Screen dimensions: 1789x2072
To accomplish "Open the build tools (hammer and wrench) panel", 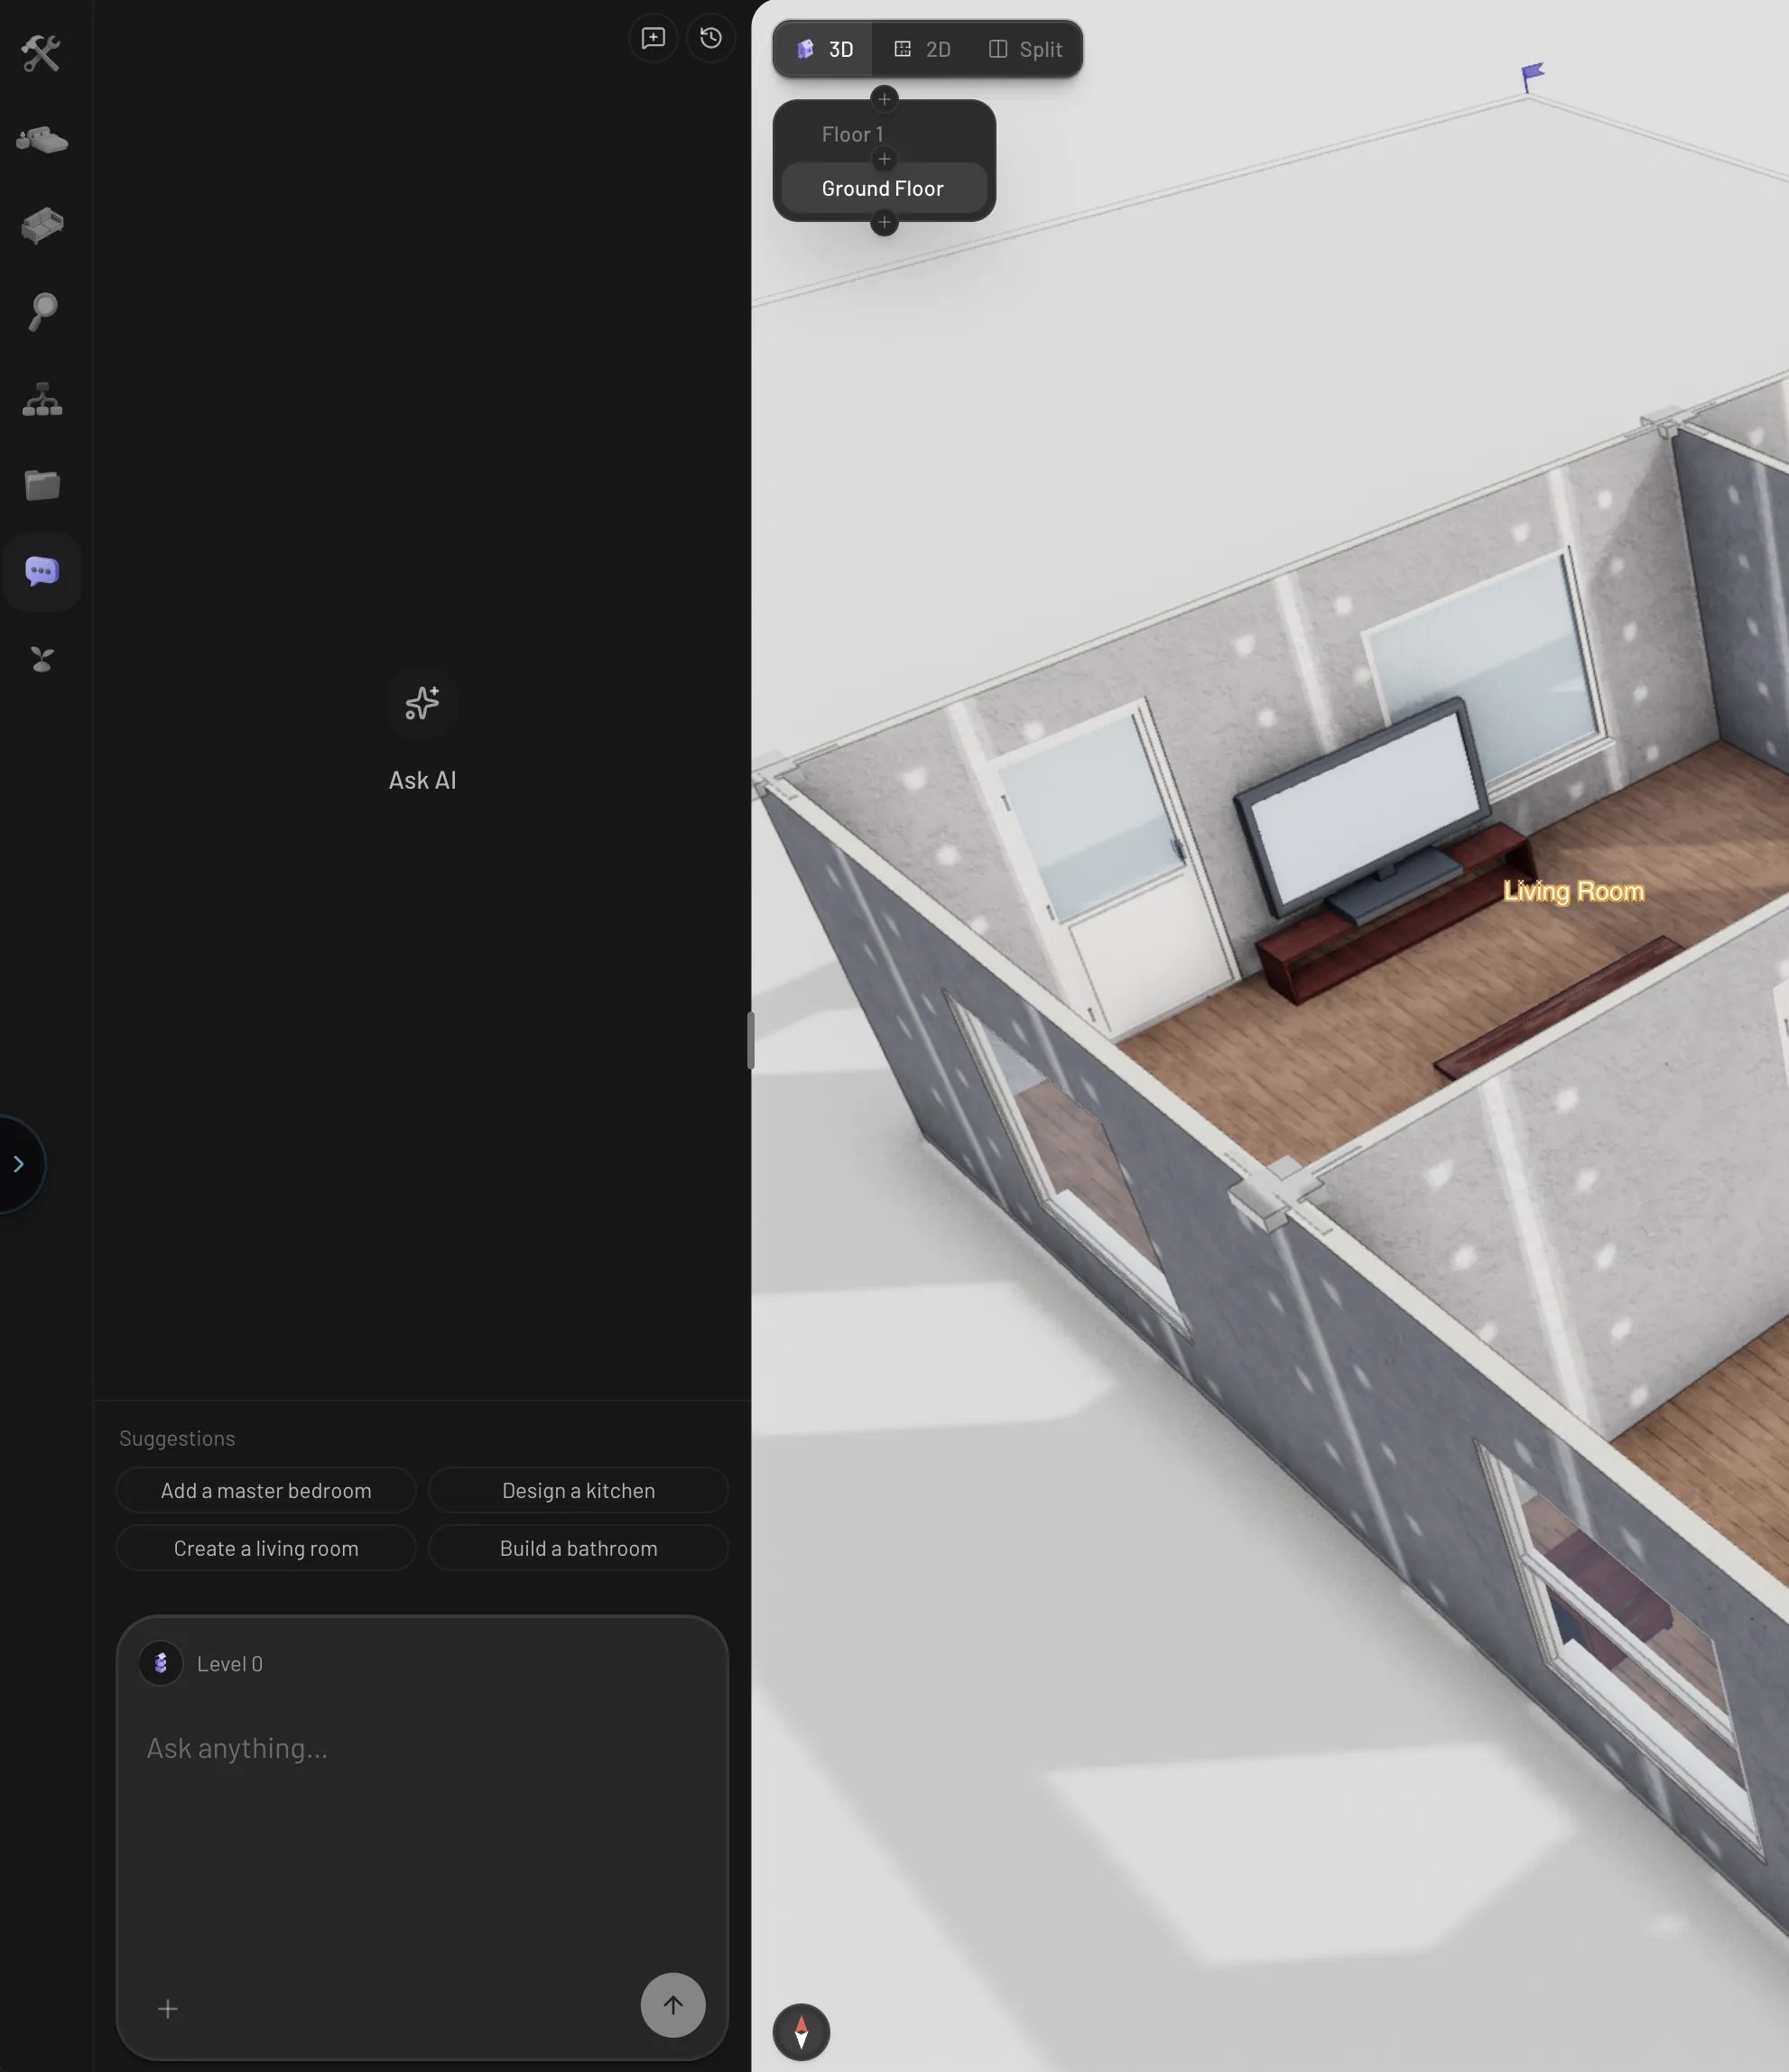I will [x=41, y=53].
